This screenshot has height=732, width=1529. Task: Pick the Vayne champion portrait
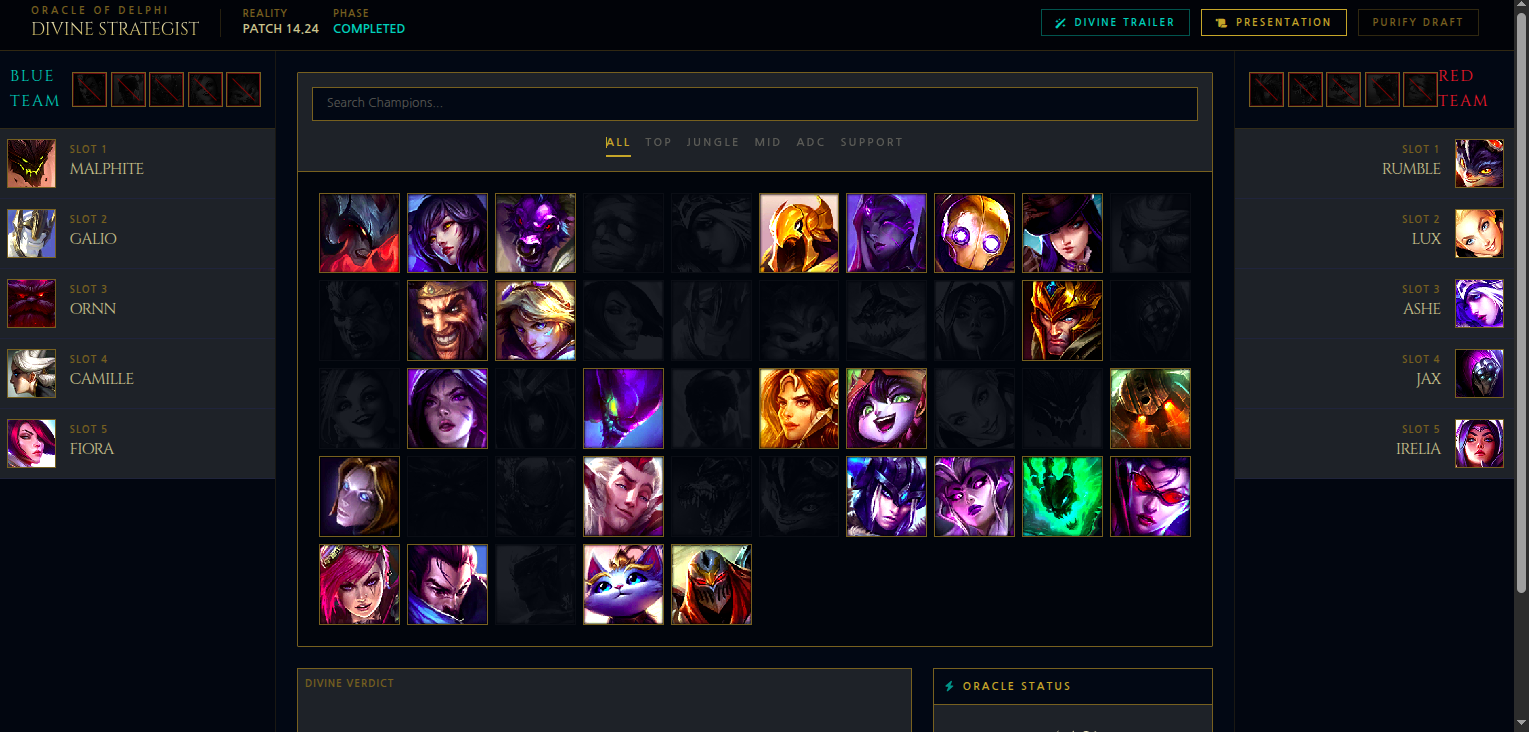(x=1150, y=496)
